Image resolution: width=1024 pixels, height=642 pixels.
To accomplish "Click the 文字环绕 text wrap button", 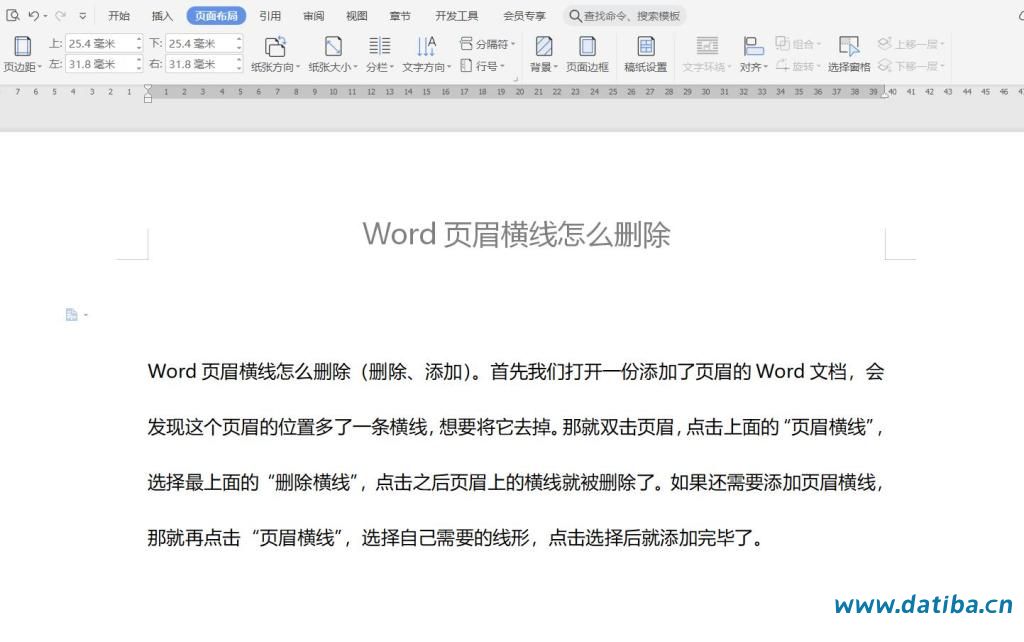I will click(x=707, y=54).
